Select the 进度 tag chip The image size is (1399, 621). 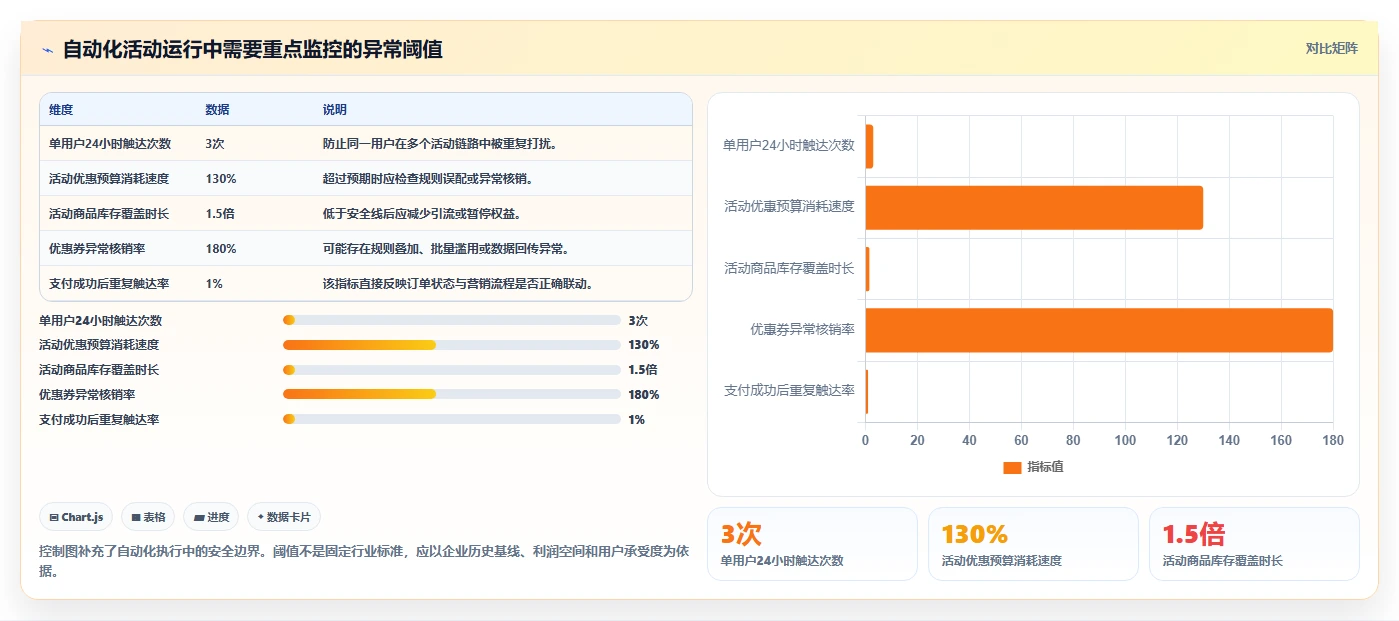pyautogui.click(x=211, y=517)
